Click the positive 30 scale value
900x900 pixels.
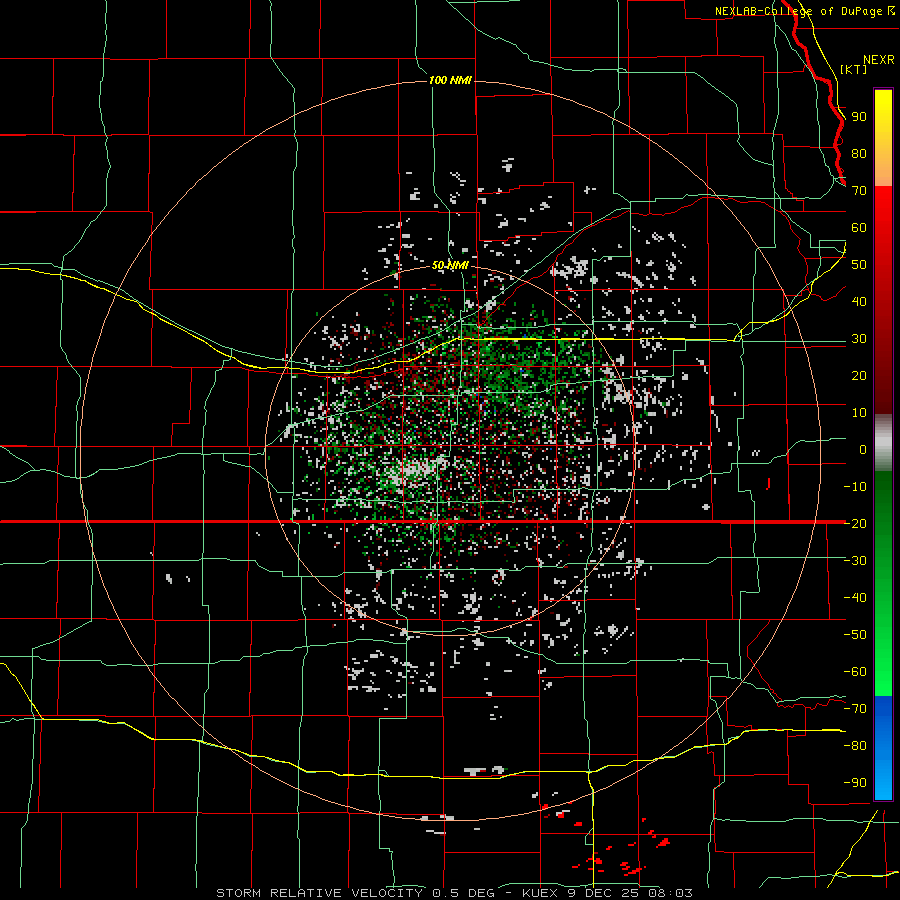859,339
